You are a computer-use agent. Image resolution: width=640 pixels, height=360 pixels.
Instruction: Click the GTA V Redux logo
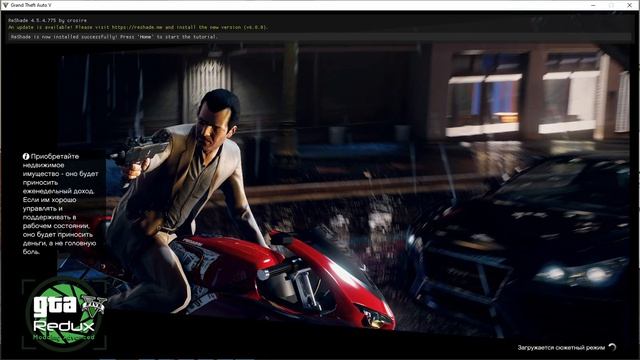coord(66,313)
